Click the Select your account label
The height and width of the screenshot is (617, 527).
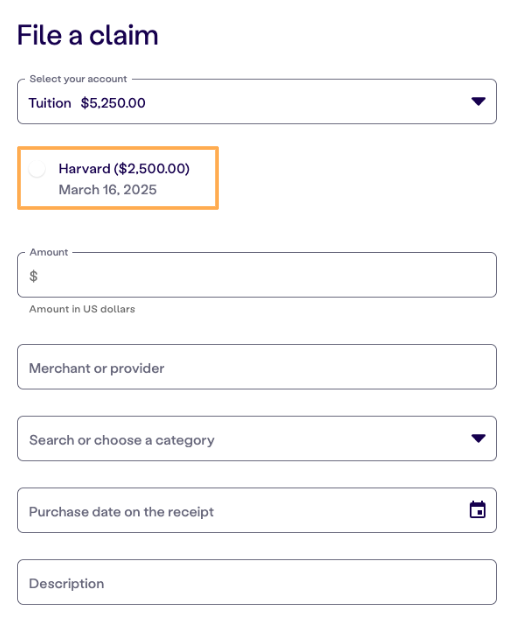(x=78, y=79)
